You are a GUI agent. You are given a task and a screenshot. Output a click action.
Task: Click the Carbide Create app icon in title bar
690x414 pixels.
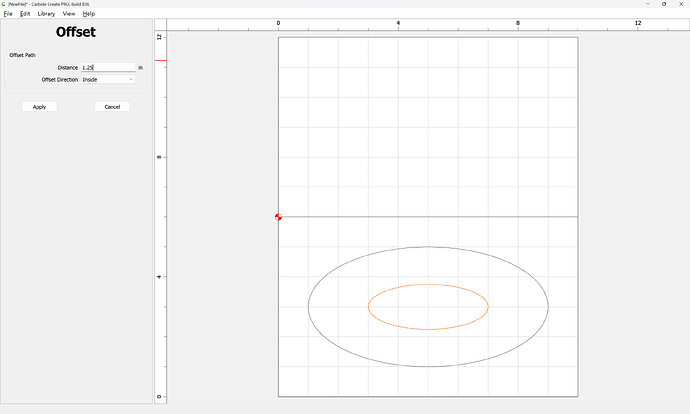(x=4, y=4)
